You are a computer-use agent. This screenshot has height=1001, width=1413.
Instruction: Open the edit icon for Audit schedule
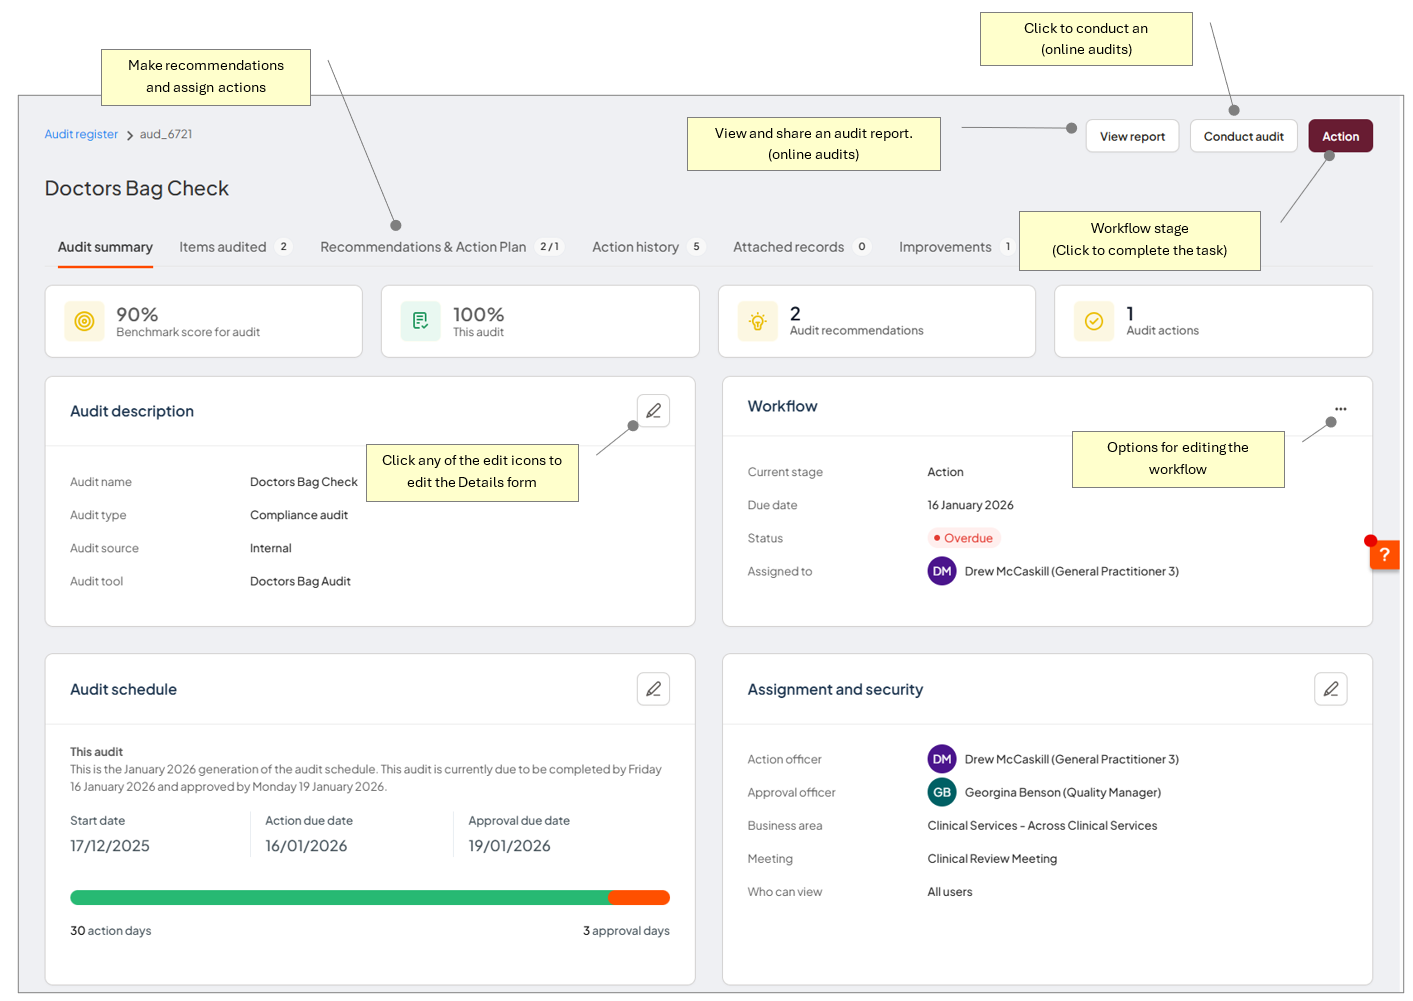click(x=653, y=689)
